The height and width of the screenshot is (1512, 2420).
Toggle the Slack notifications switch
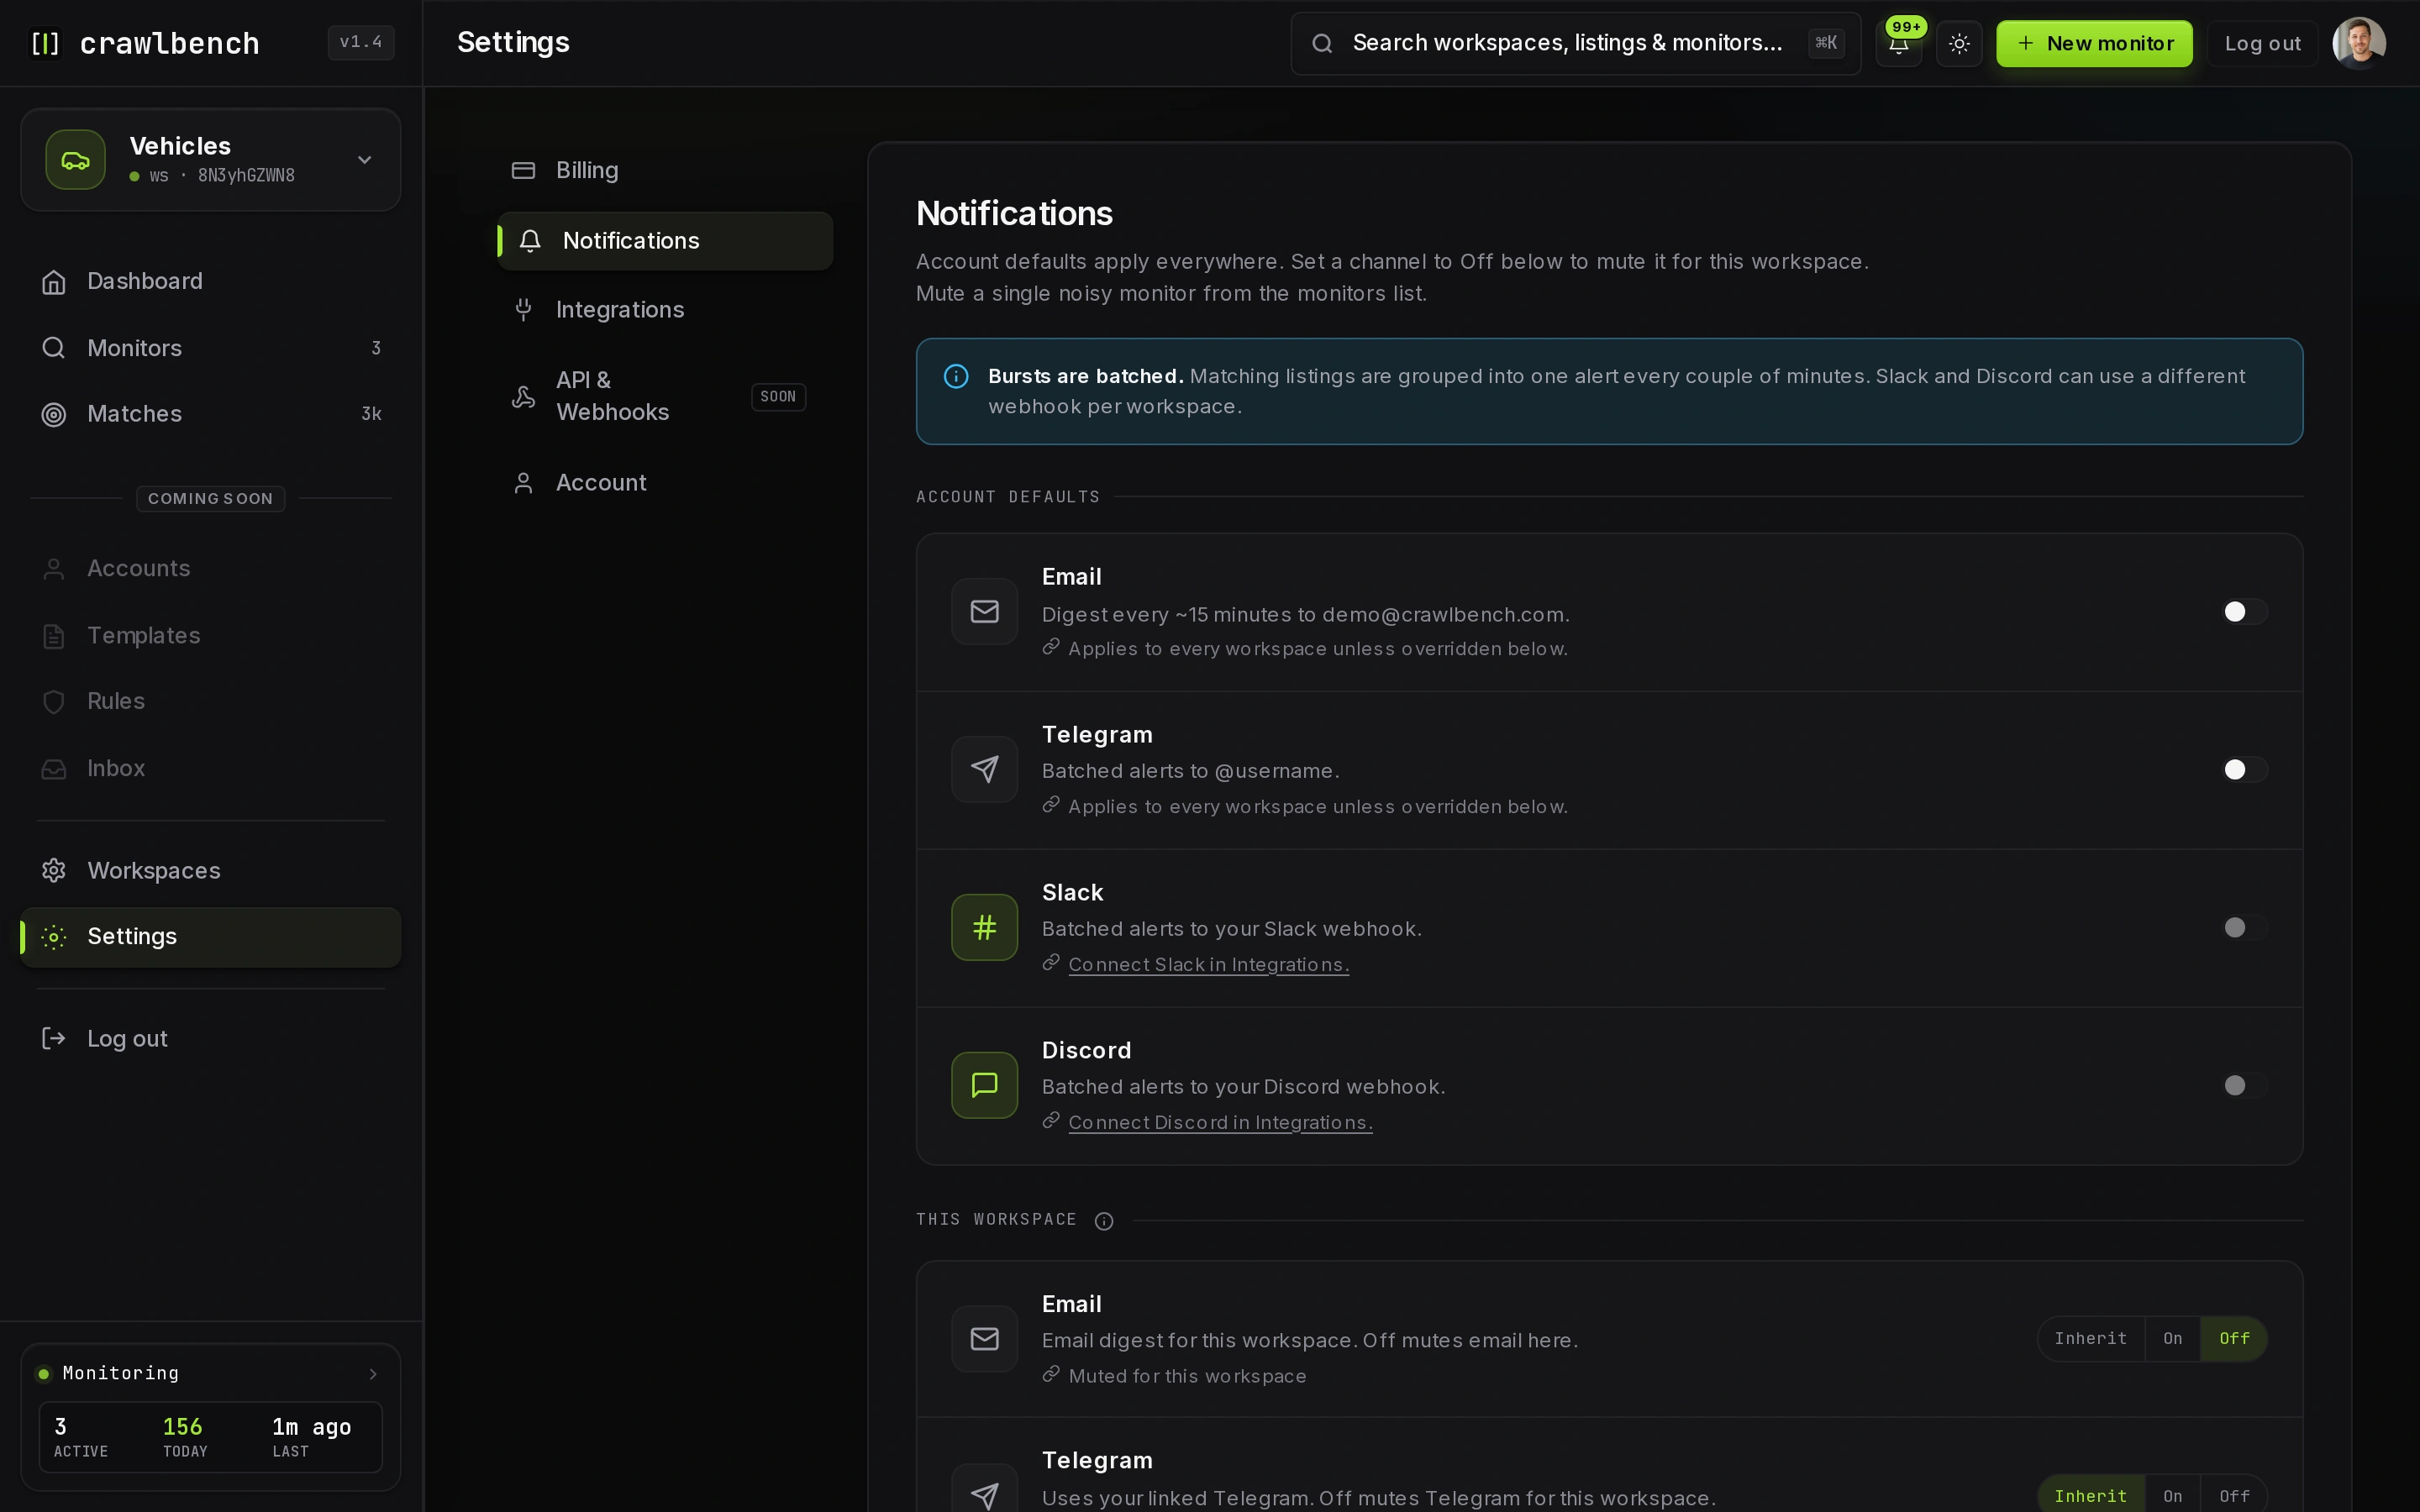point(2245,928)
